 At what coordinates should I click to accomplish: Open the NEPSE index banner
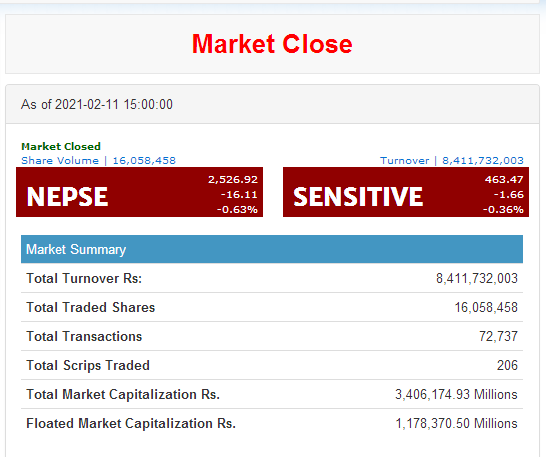point(139,192)
